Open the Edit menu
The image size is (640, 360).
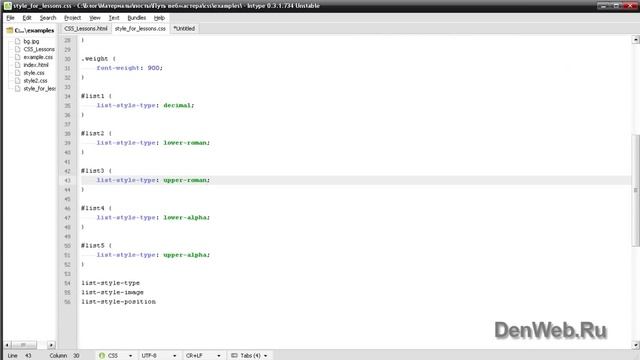(x=27, y=18)
